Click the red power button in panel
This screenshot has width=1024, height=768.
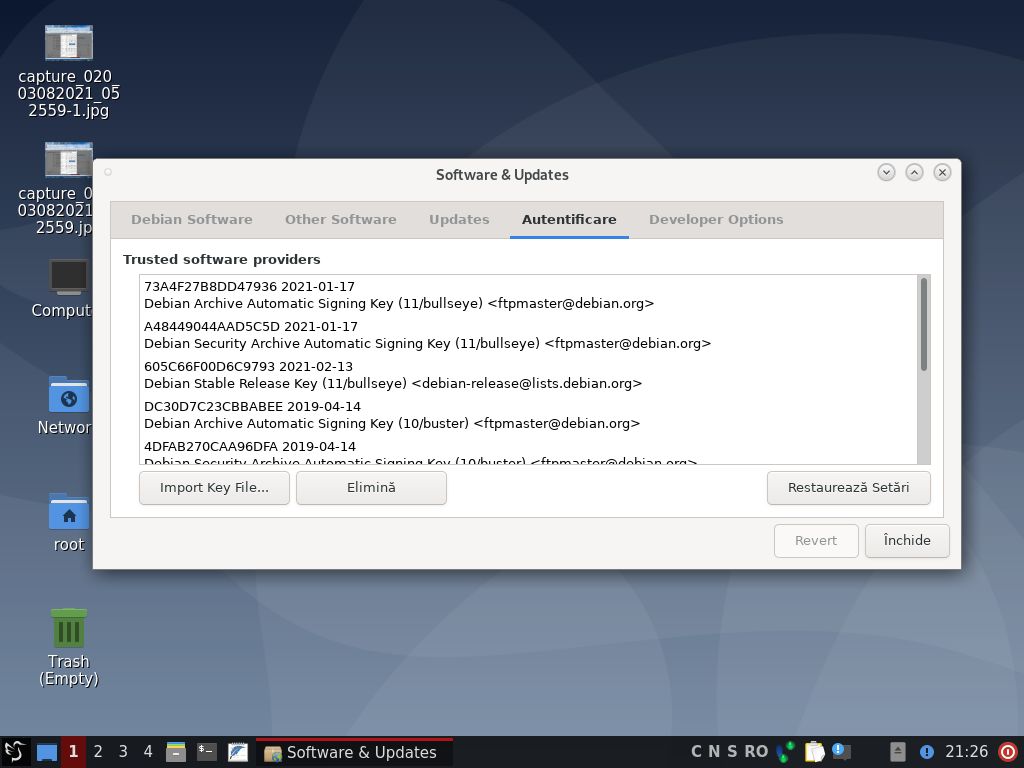coord(1008,752)
